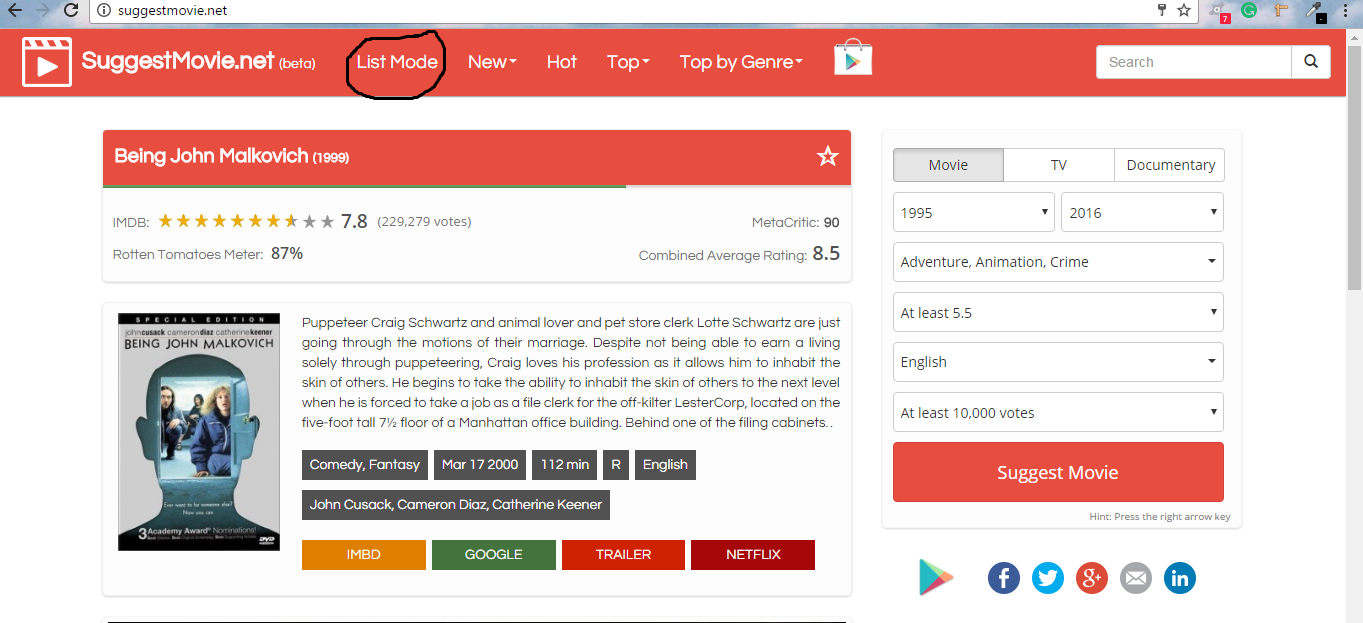
Task: Open the At least 10,000 votes dropdown
Action: (x=1058, y=412)
